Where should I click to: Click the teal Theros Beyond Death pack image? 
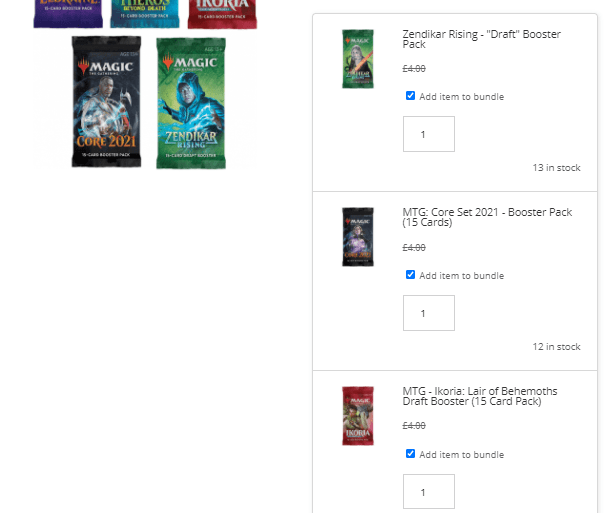click(x=145, y=14)
